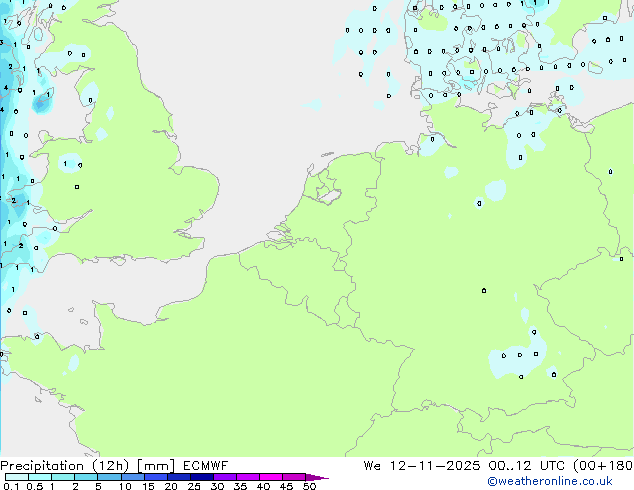
Task: Click the "ECMWF" model label
Action: point(205,466)
